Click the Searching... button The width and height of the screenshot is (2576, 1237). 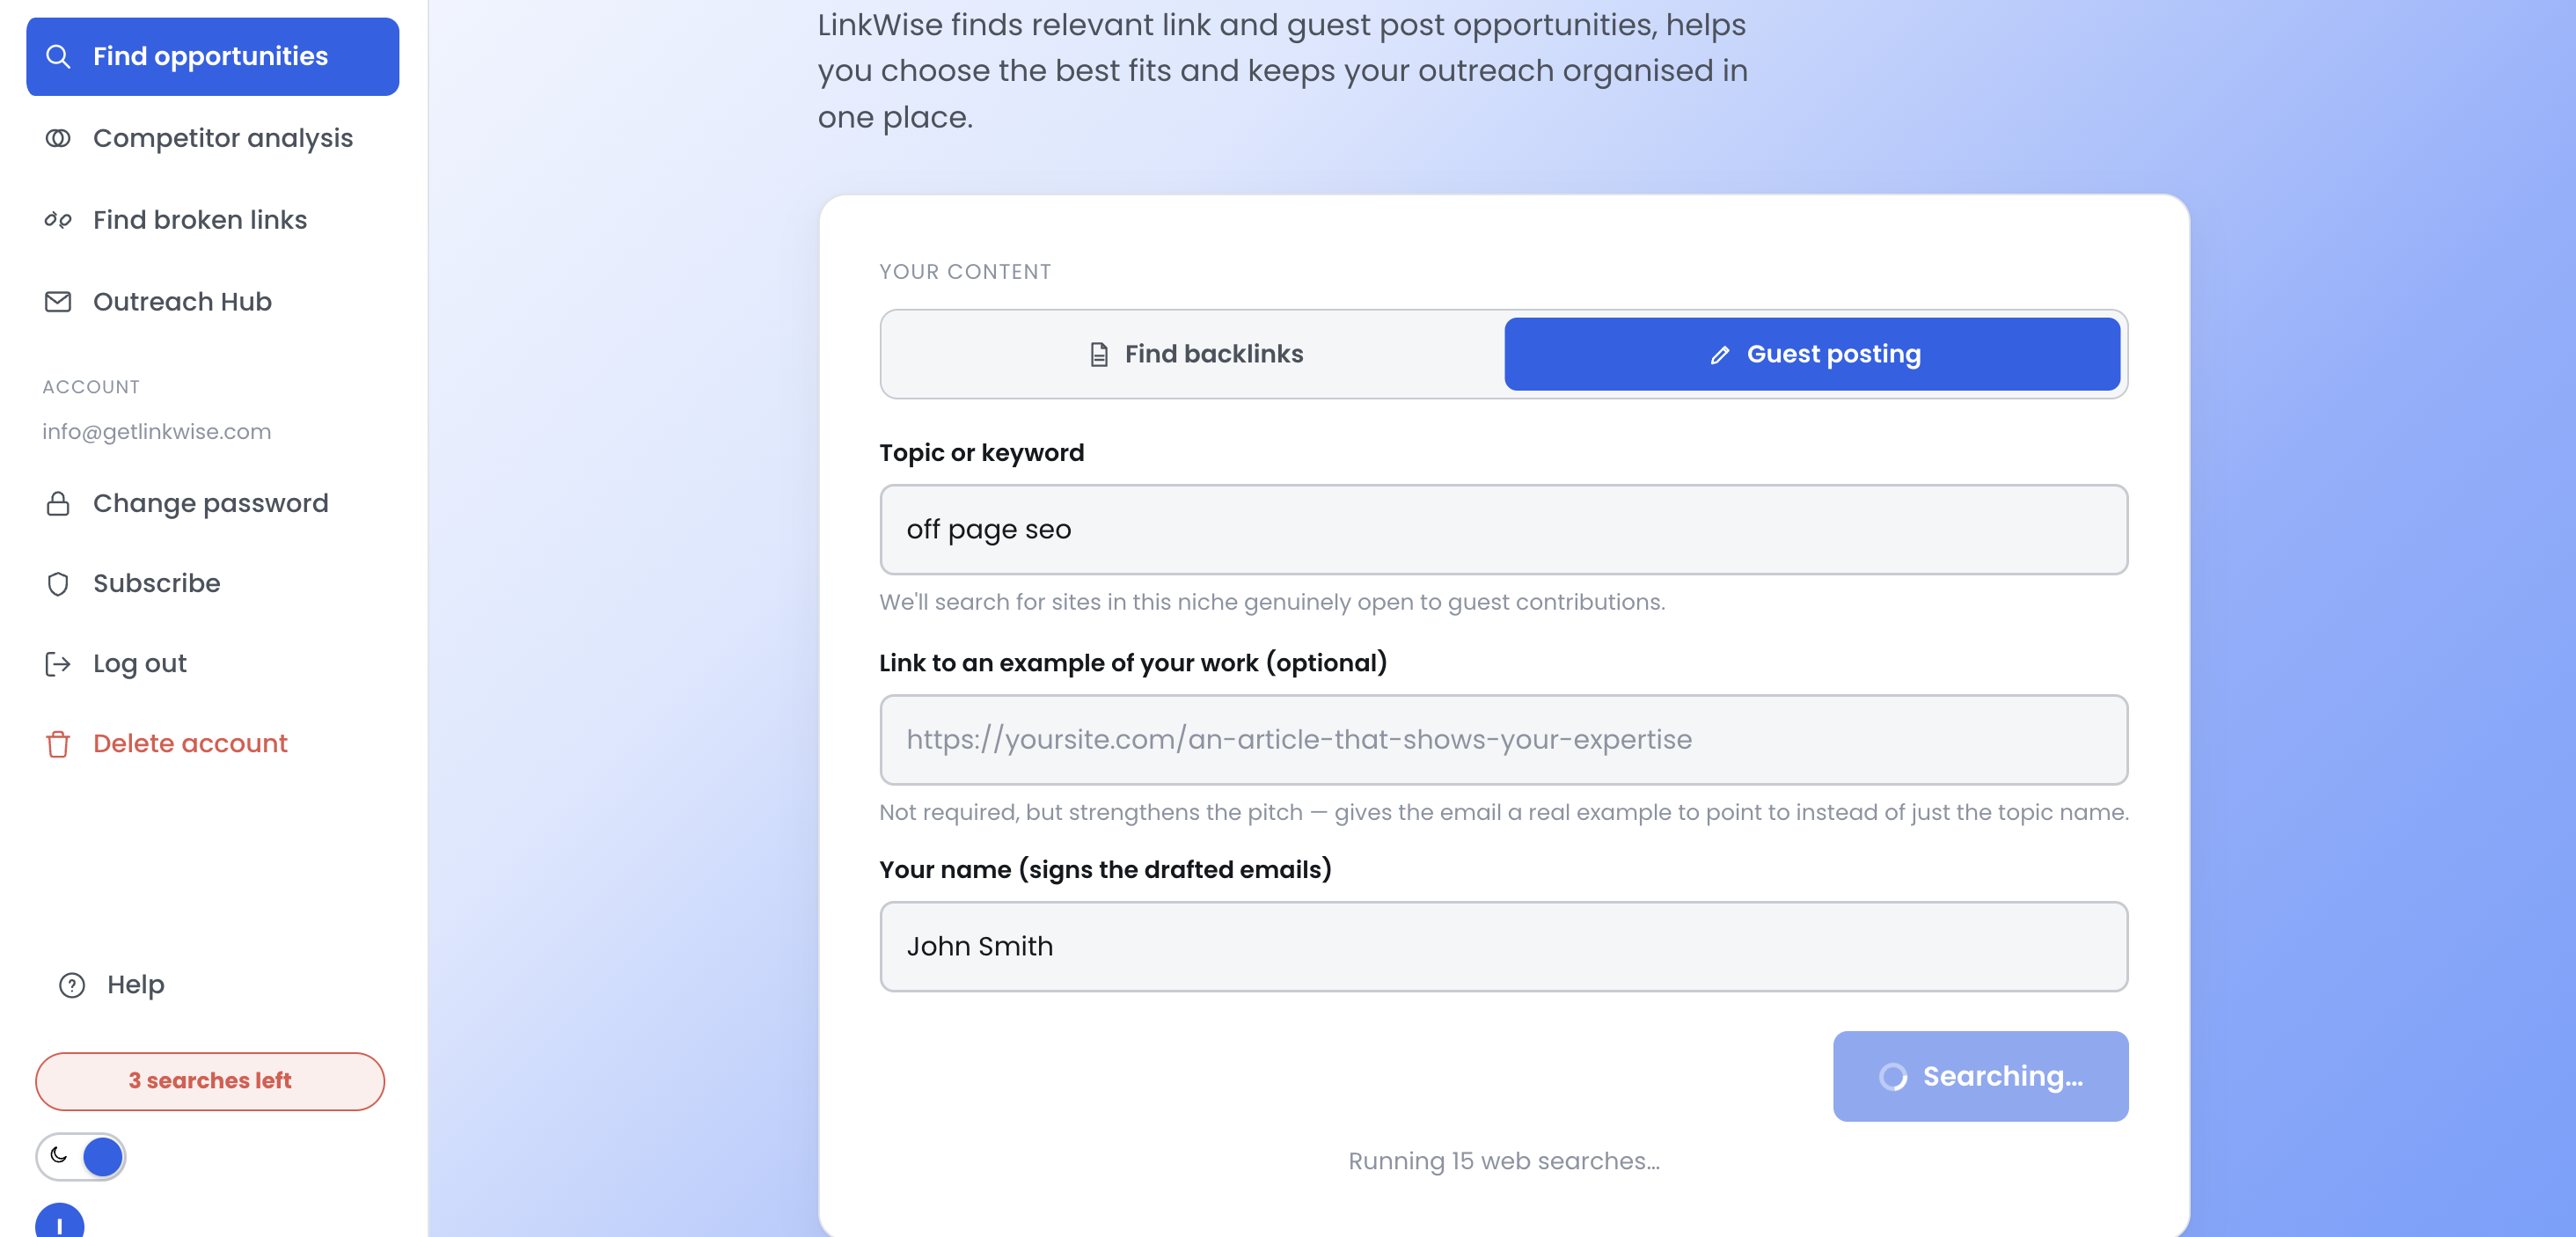1980,1076
